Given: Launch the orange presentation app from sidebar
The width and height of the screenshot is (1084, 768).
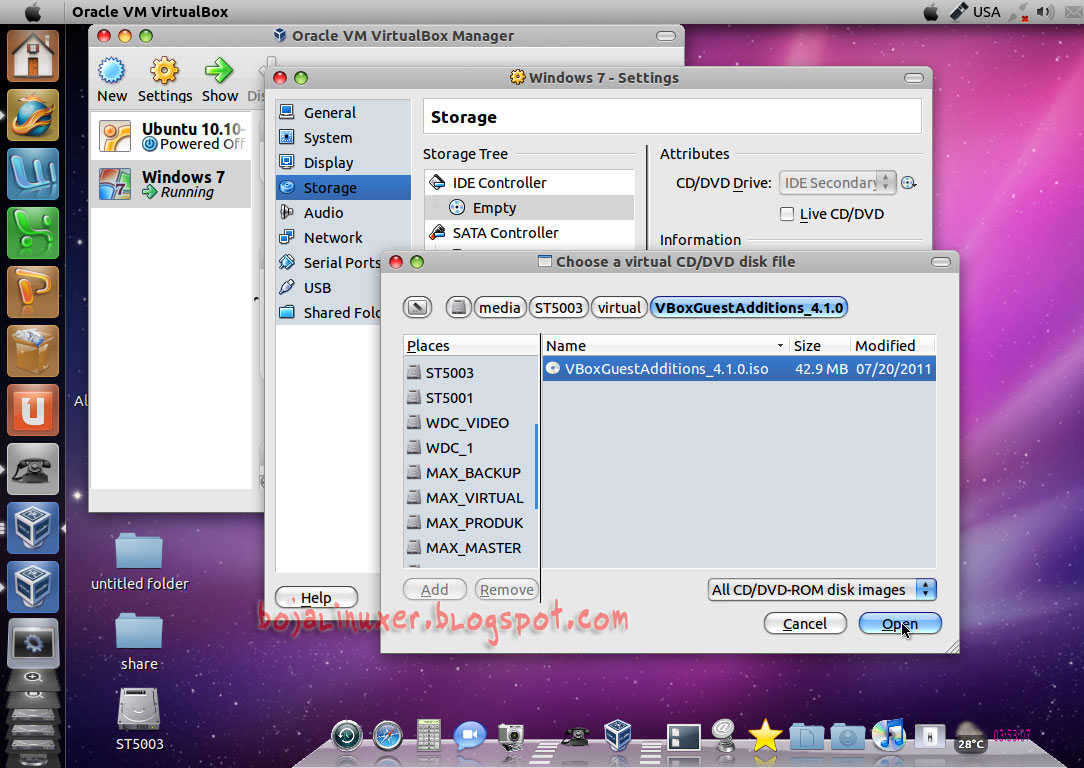Looking at the screenshot, I should [32, 292].
